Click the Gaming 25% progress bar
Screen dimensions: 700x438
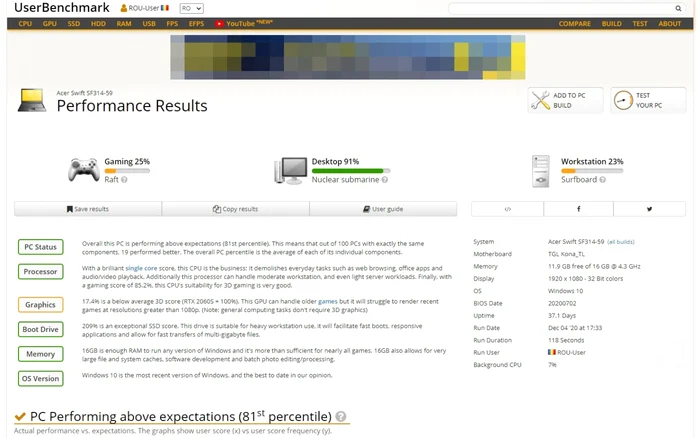[127, 171]
